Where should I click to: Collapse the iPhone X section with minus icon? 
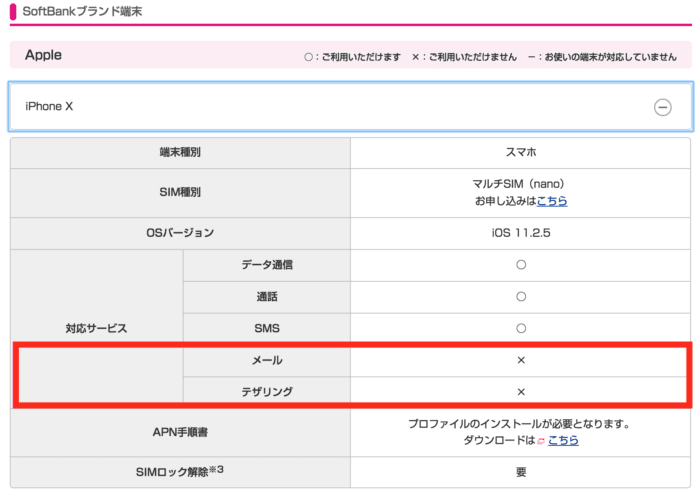tap(662, 108)
